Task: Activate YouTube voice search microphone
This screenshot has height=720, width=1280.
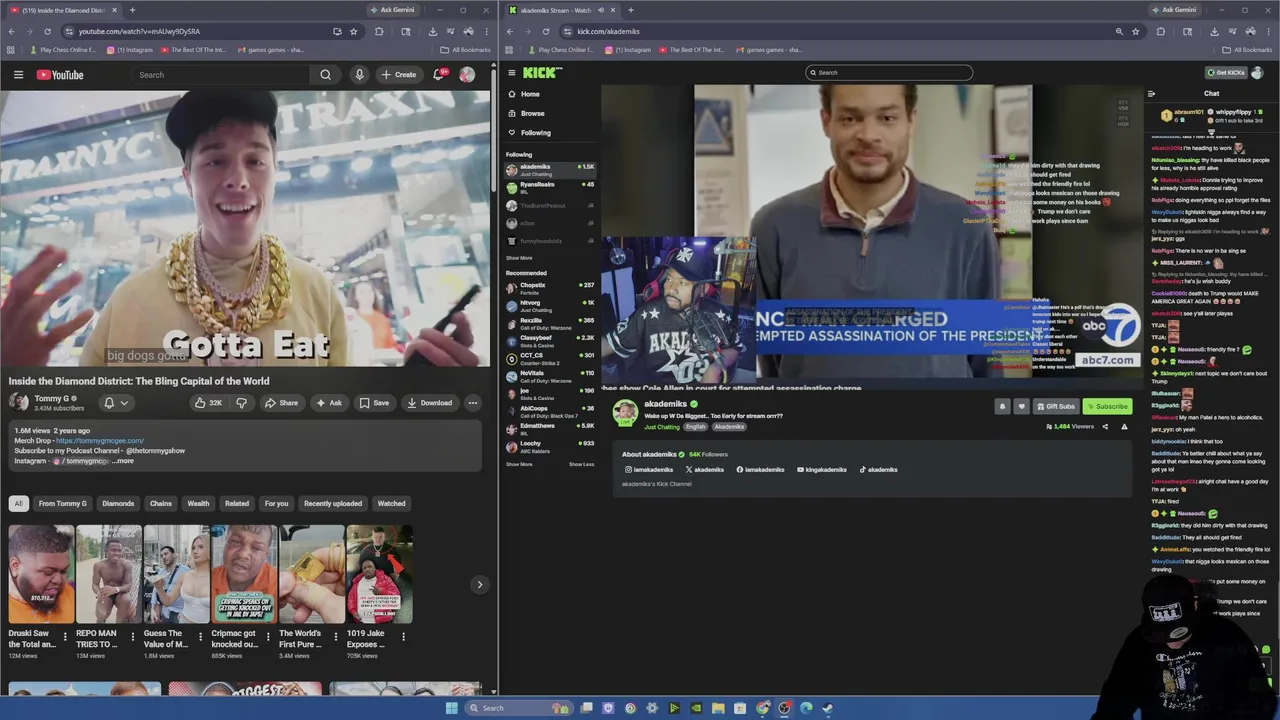Action: coord(359,75)
